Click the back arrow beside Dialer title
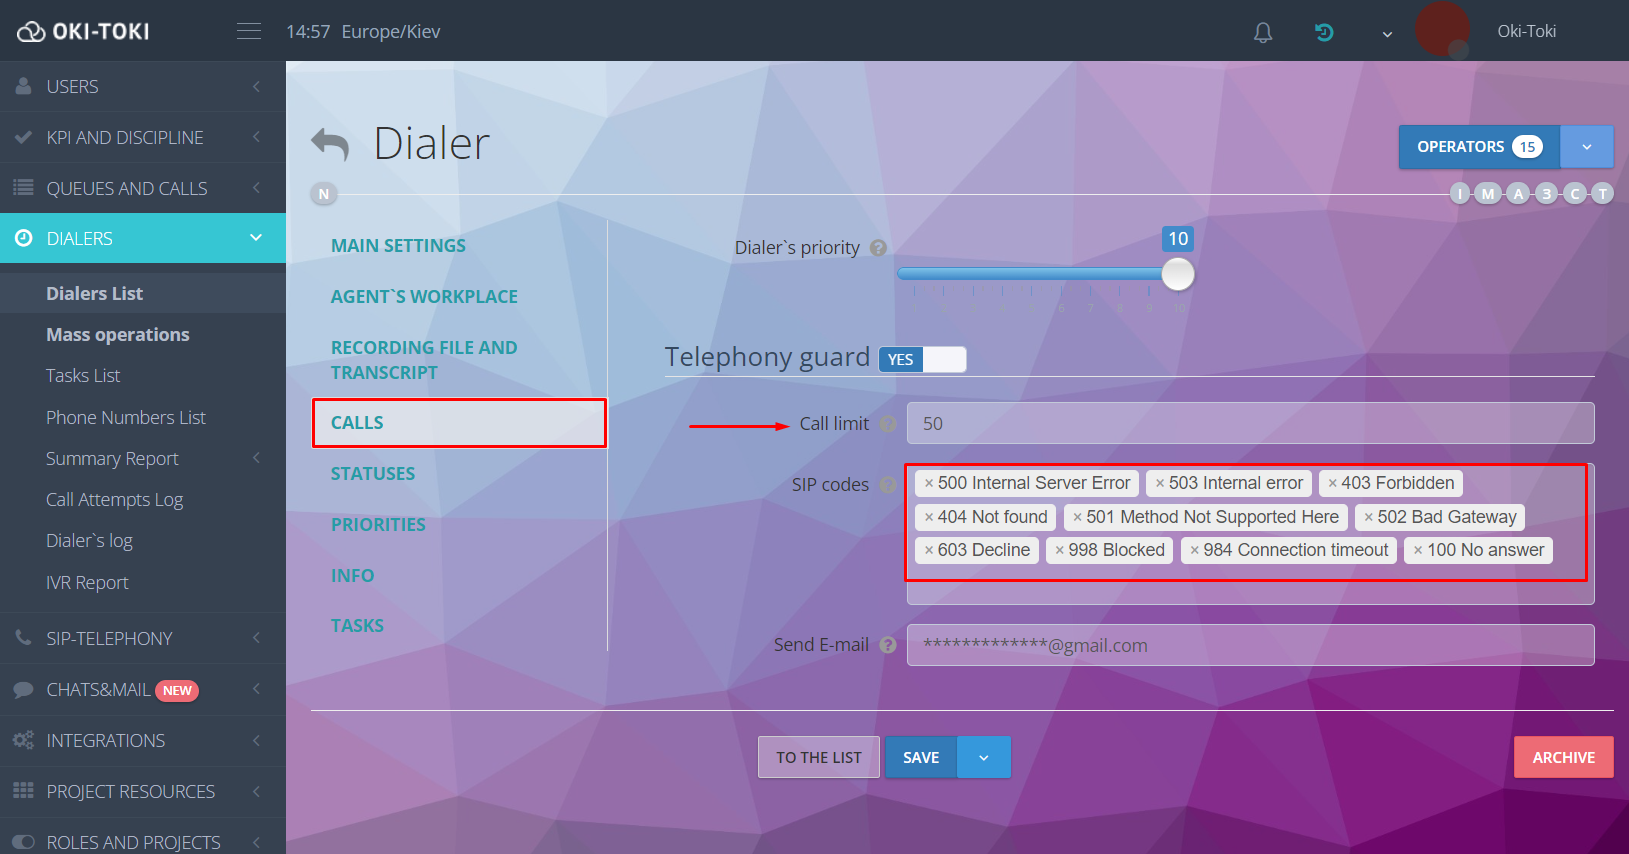The width and height of the screenshot is (1629, 854). point(330,144)
